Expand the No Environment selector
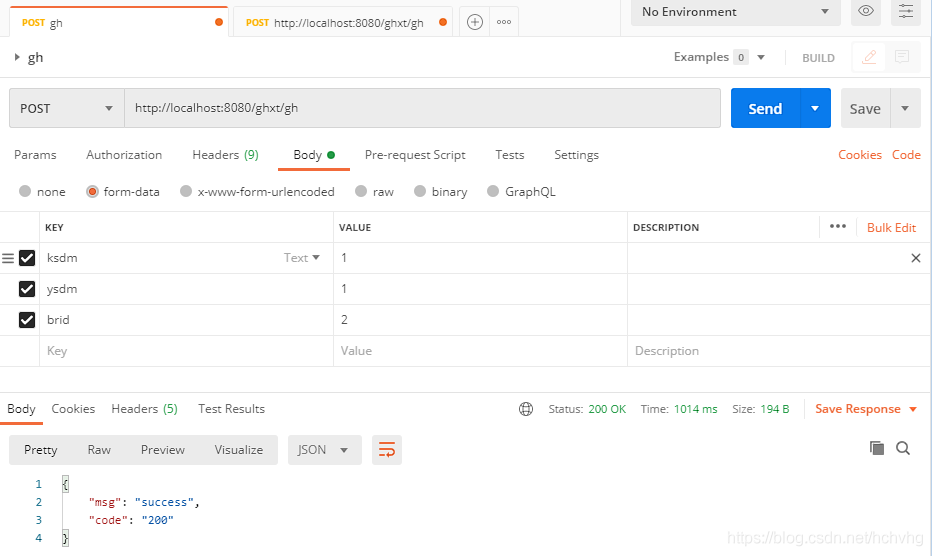Viewport: 932px width, 556px height. pyautogui.click(x=735, y=12)
